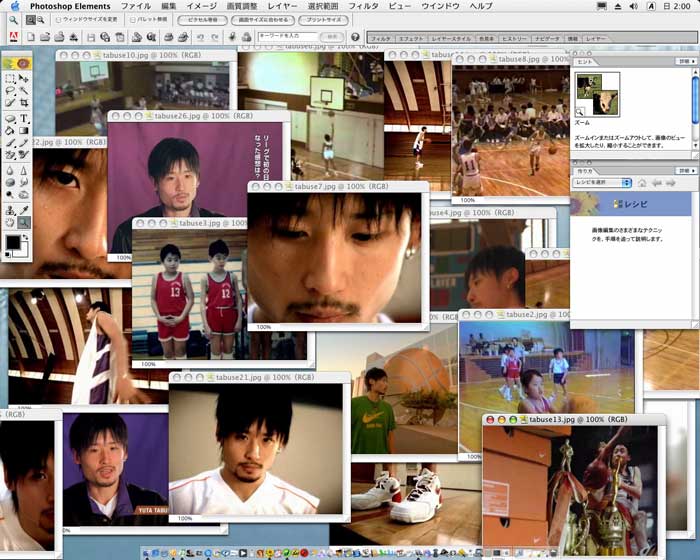Click the Print Size button
Screen dimensions: 700x560
(323, 20)
